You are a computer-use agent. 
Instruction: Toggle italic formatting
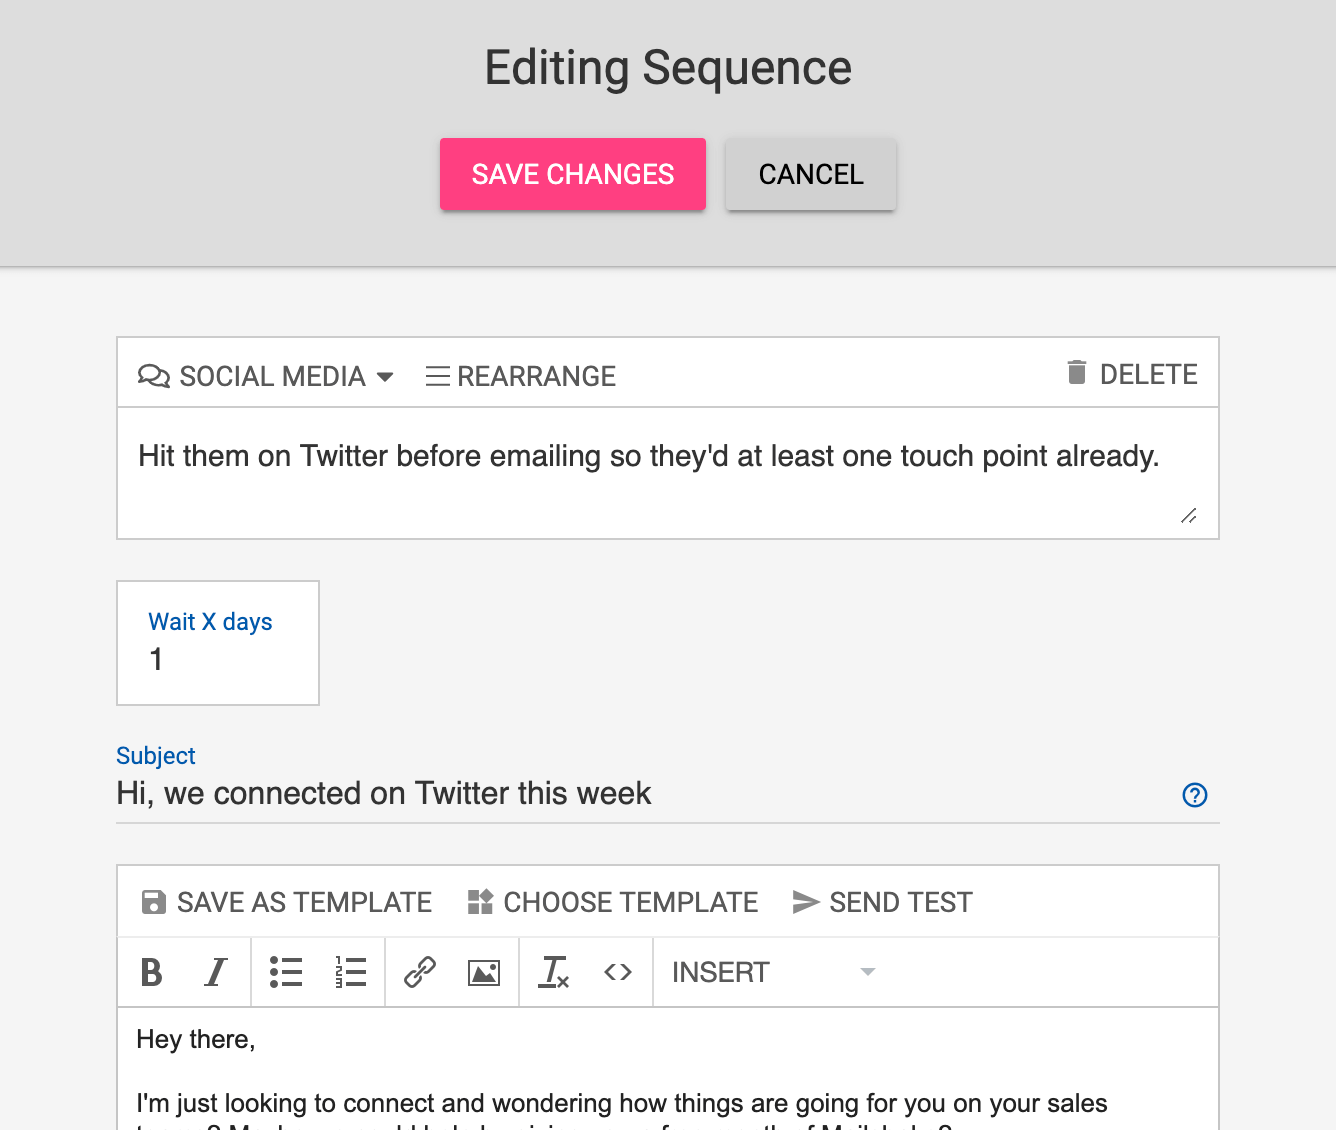[215, 971]
